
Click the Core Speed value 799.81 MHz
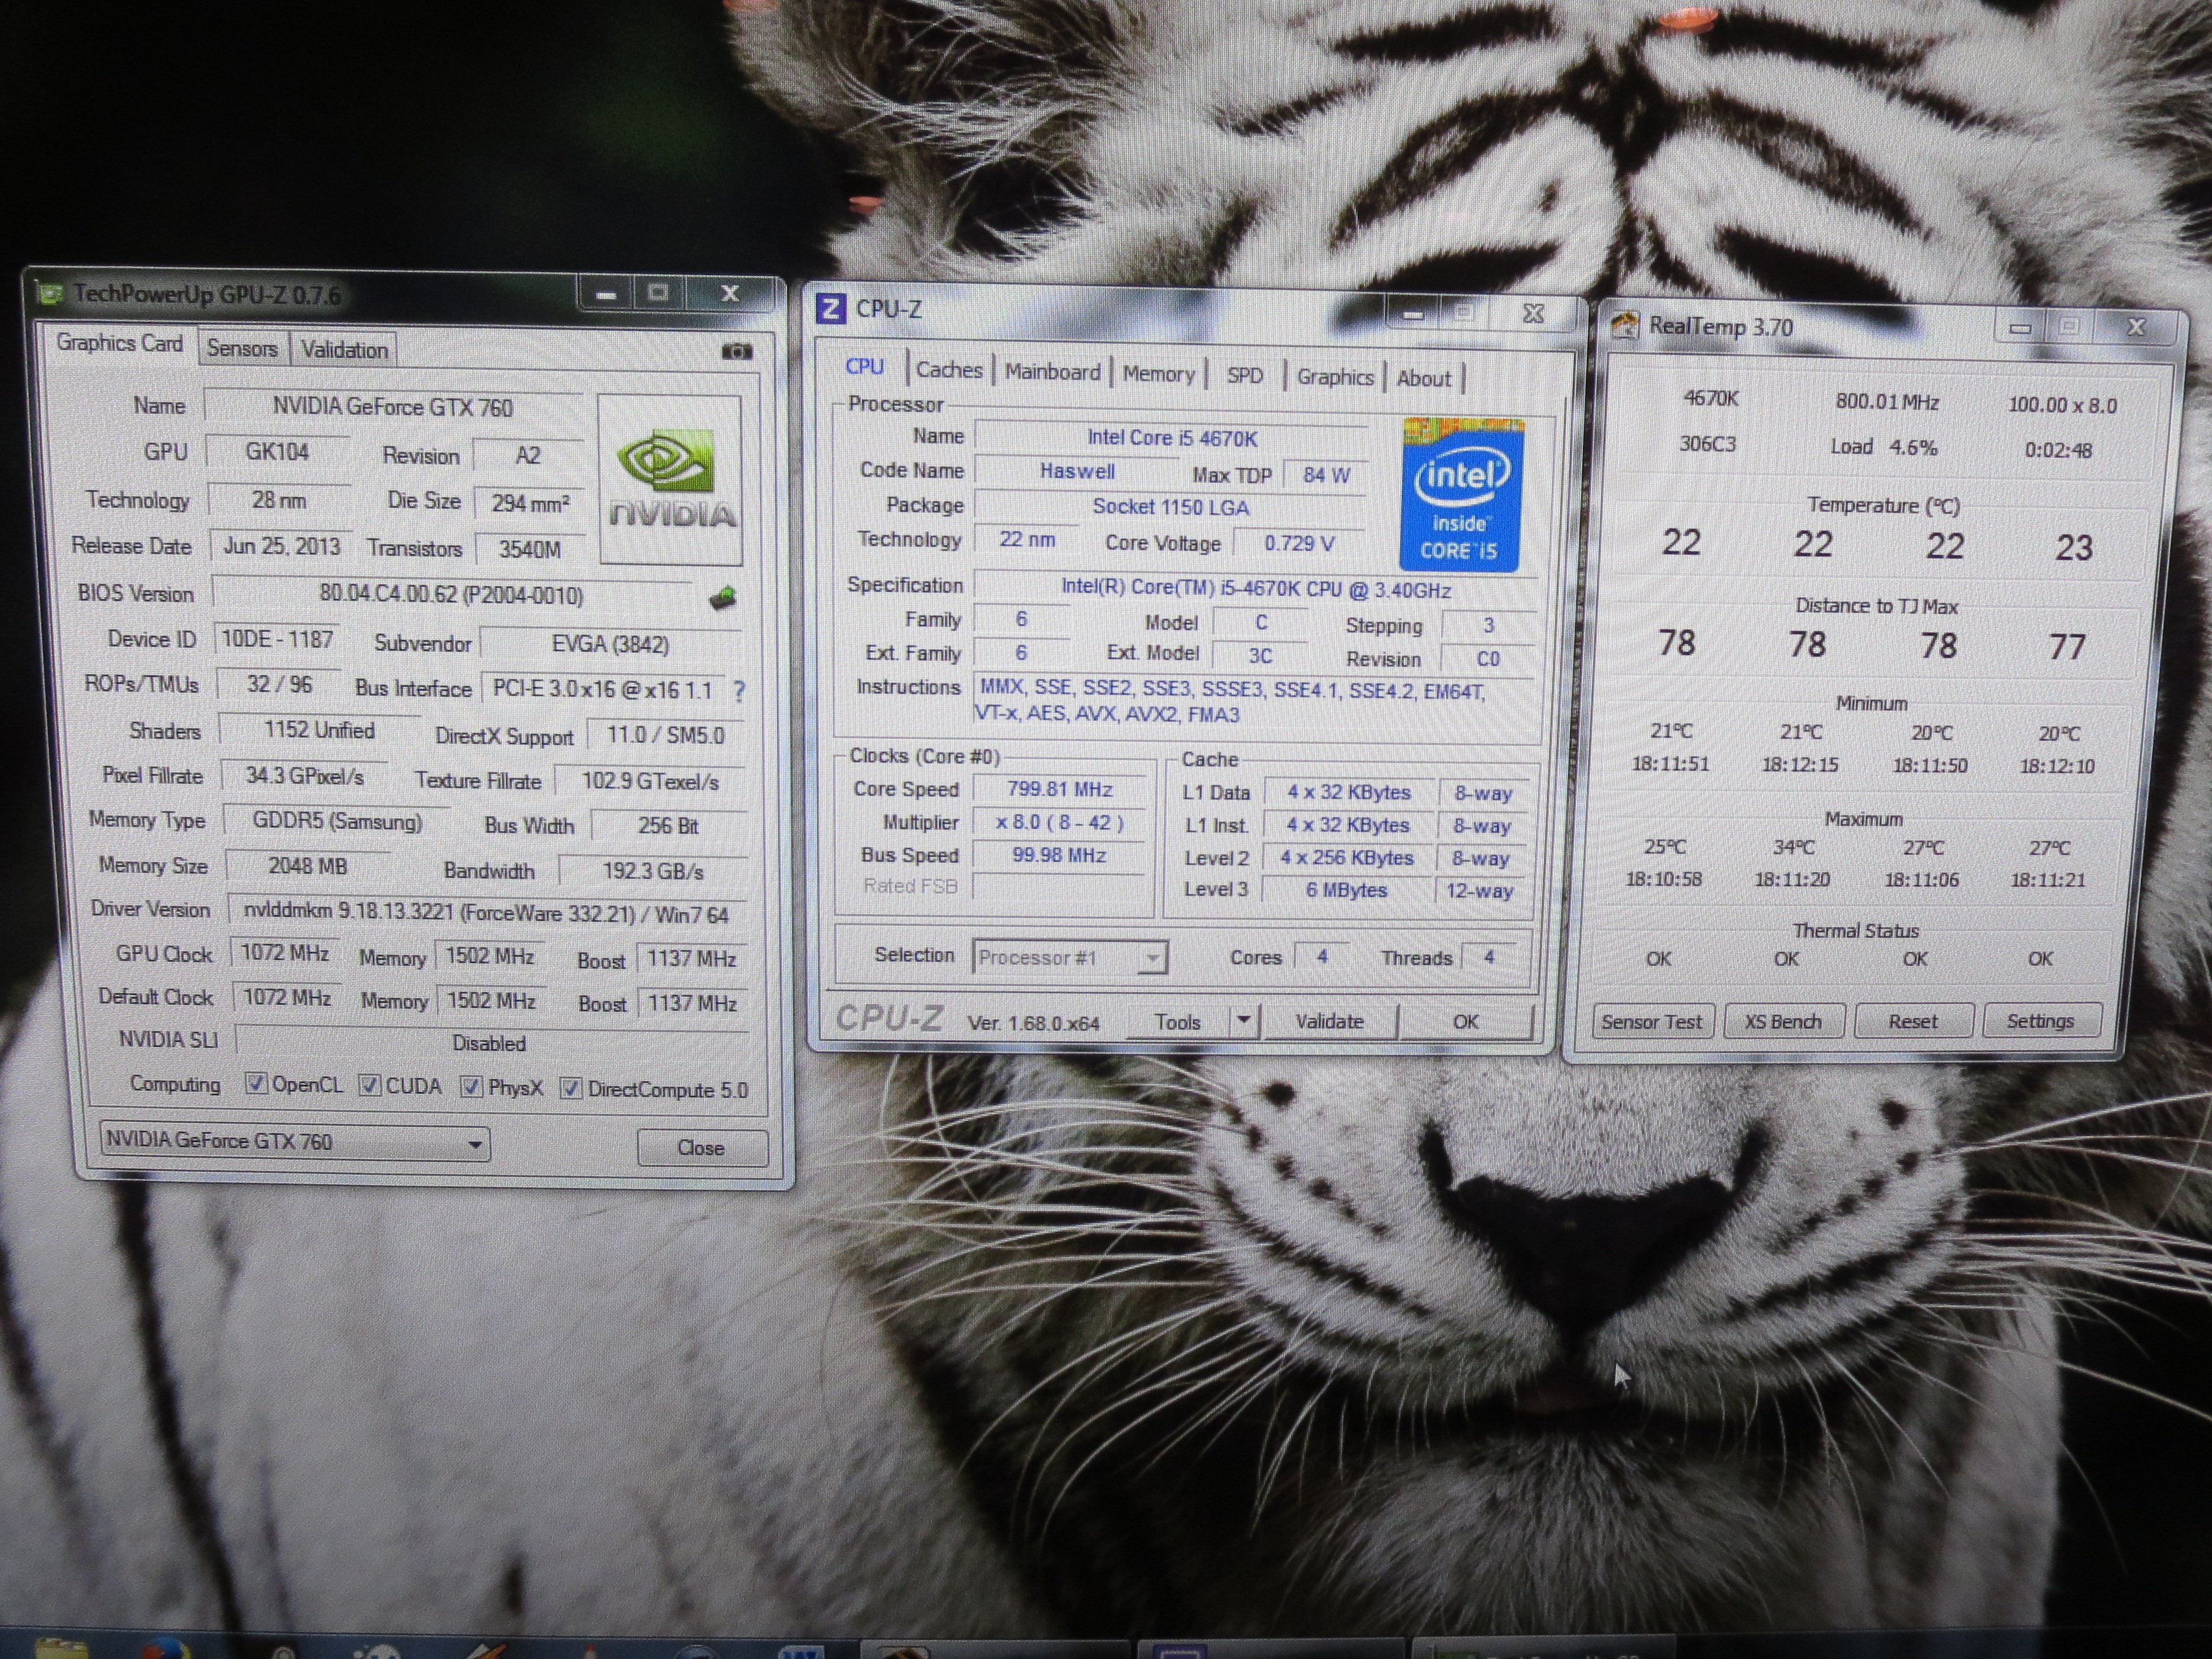[x=1060, y=789]
